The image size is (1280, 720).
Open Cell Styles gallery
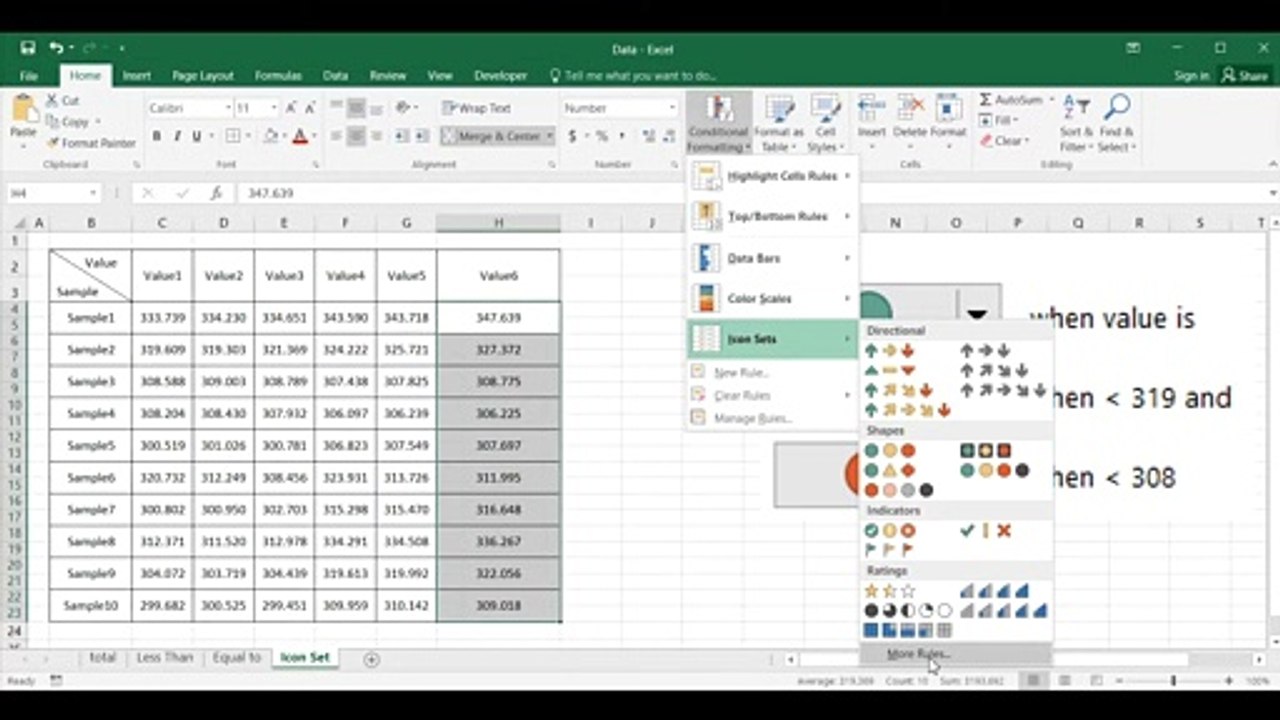tap(825, 123)
